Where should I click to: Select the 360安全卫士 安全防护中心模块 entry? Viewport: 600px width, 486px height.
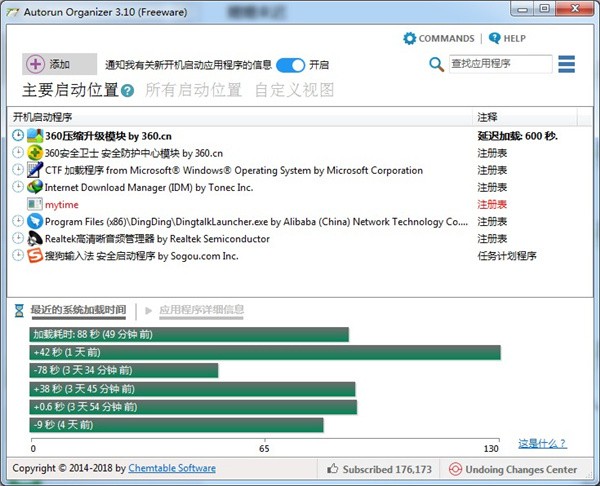click(134, 153)
